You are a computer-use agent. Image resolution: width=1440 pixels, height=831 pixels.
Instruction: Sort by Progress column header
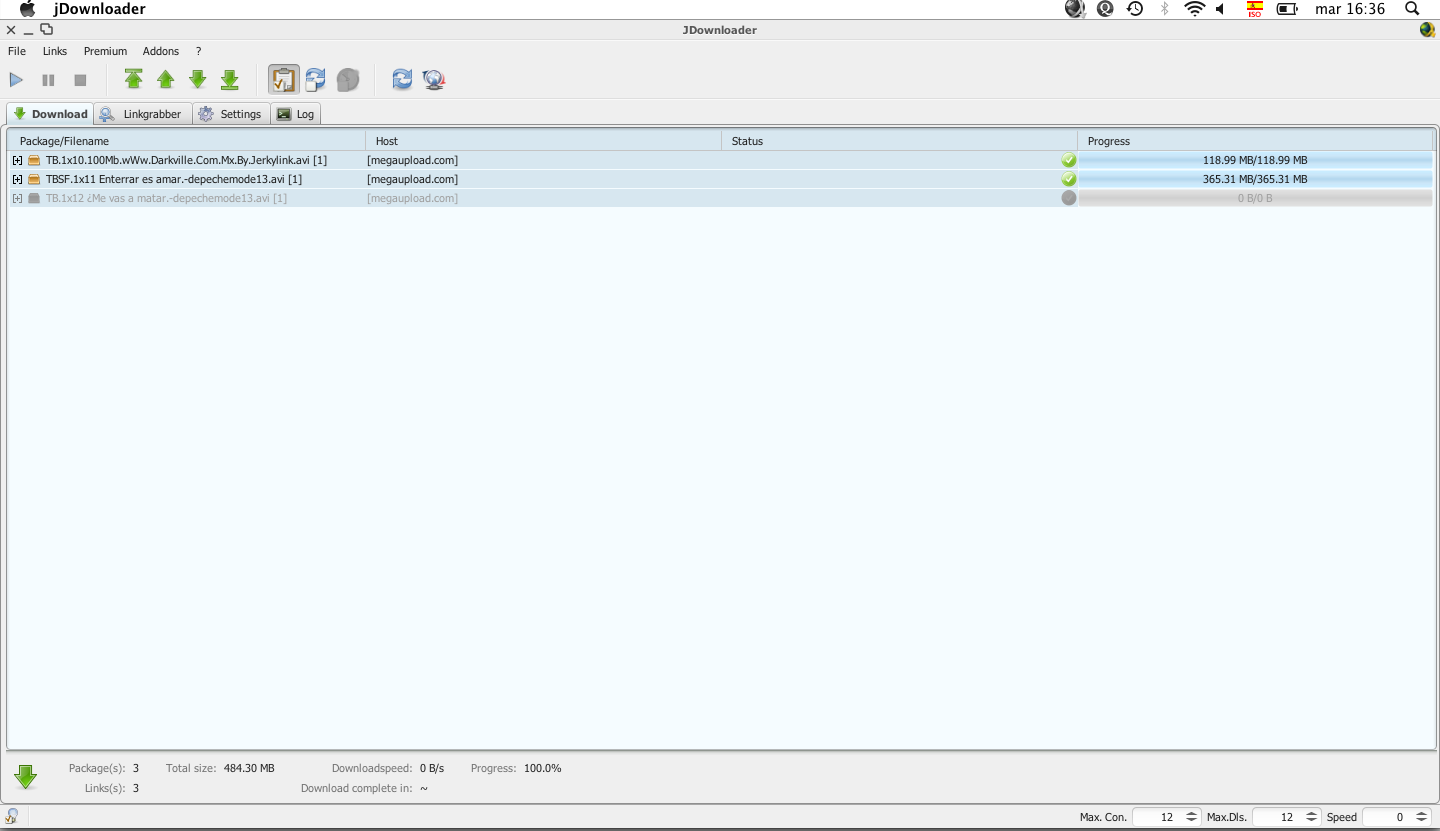(1255, 141)
